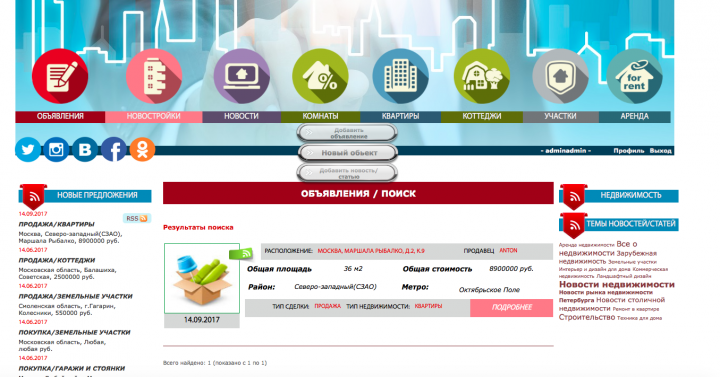Click the red RSS ribbon beside Темы новостей/статей
The width and height of the screenshot is (720, 377).
pyautogui.click(x=574, y=225)
